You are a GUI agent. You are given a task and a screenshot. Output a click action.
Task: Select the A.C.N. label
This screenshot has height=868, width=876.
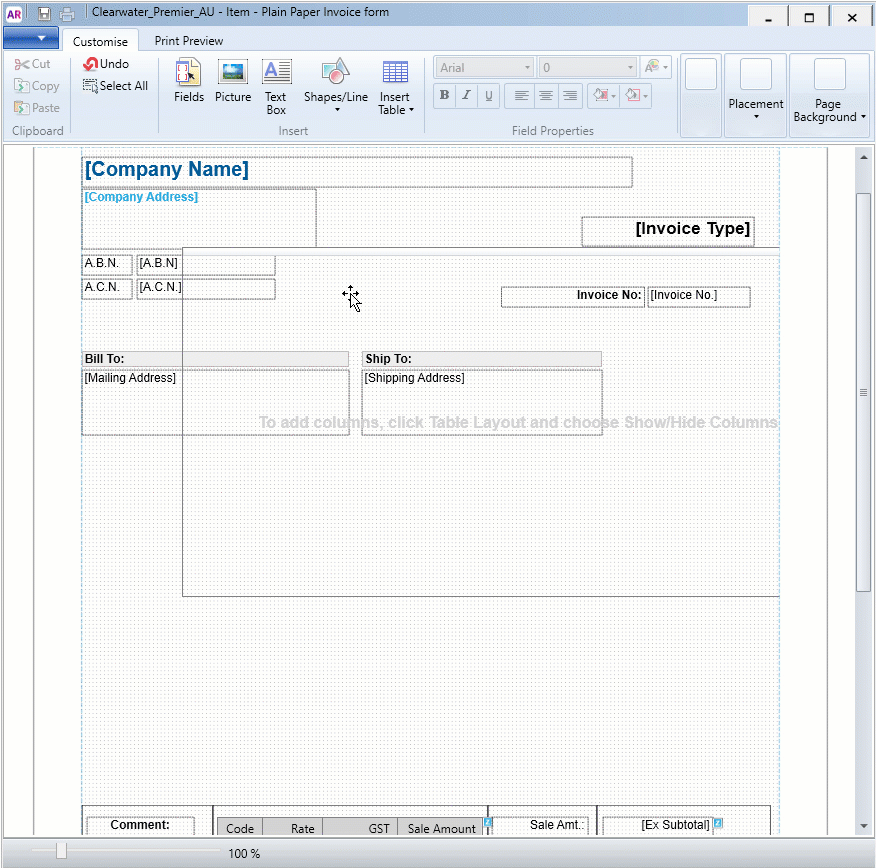107,289
